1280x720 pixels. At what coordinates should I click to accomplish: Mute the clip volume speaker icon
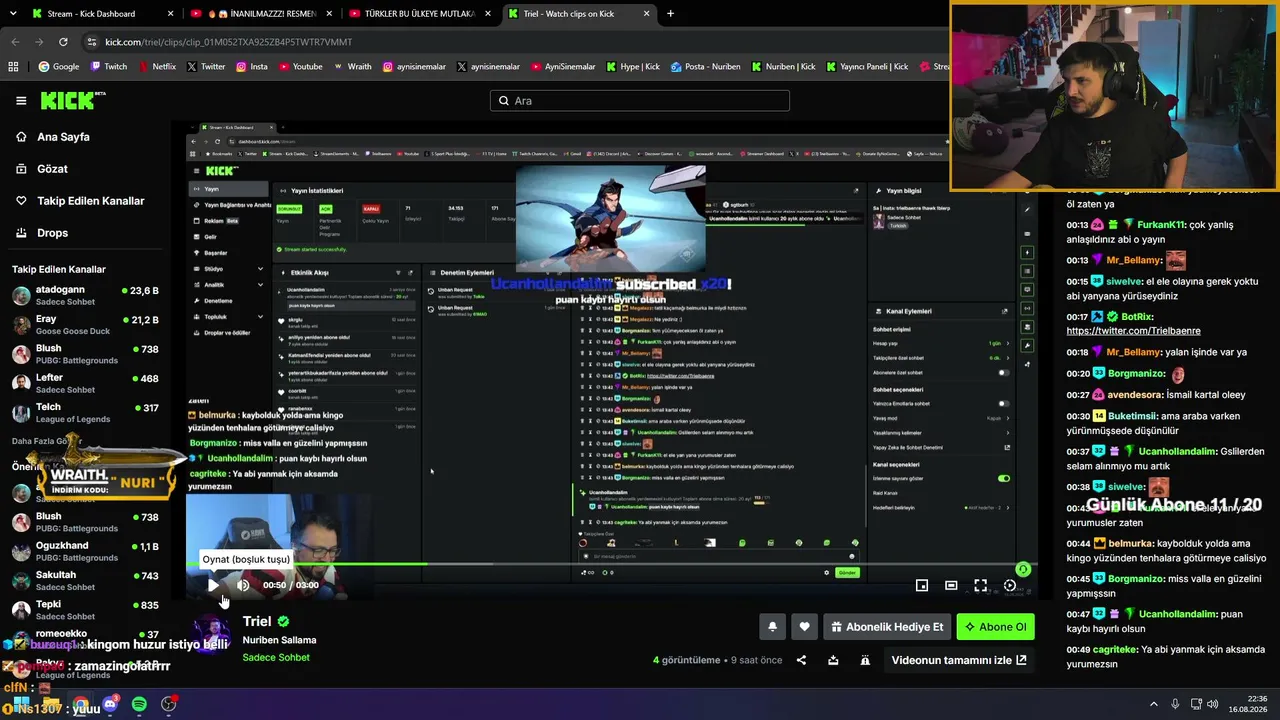coord(242,585)
